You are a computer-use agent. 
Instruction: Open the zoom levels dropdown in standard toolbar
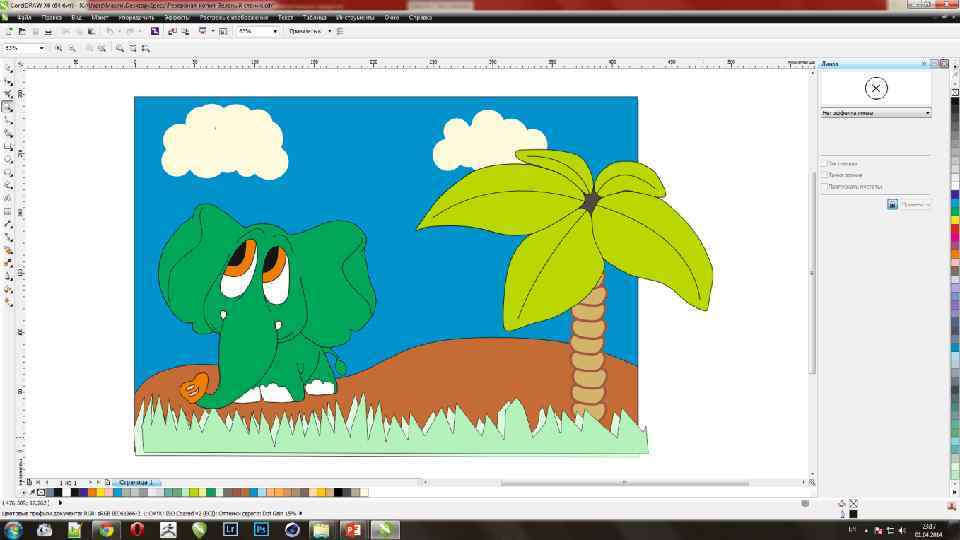click(x=275, y=31)
